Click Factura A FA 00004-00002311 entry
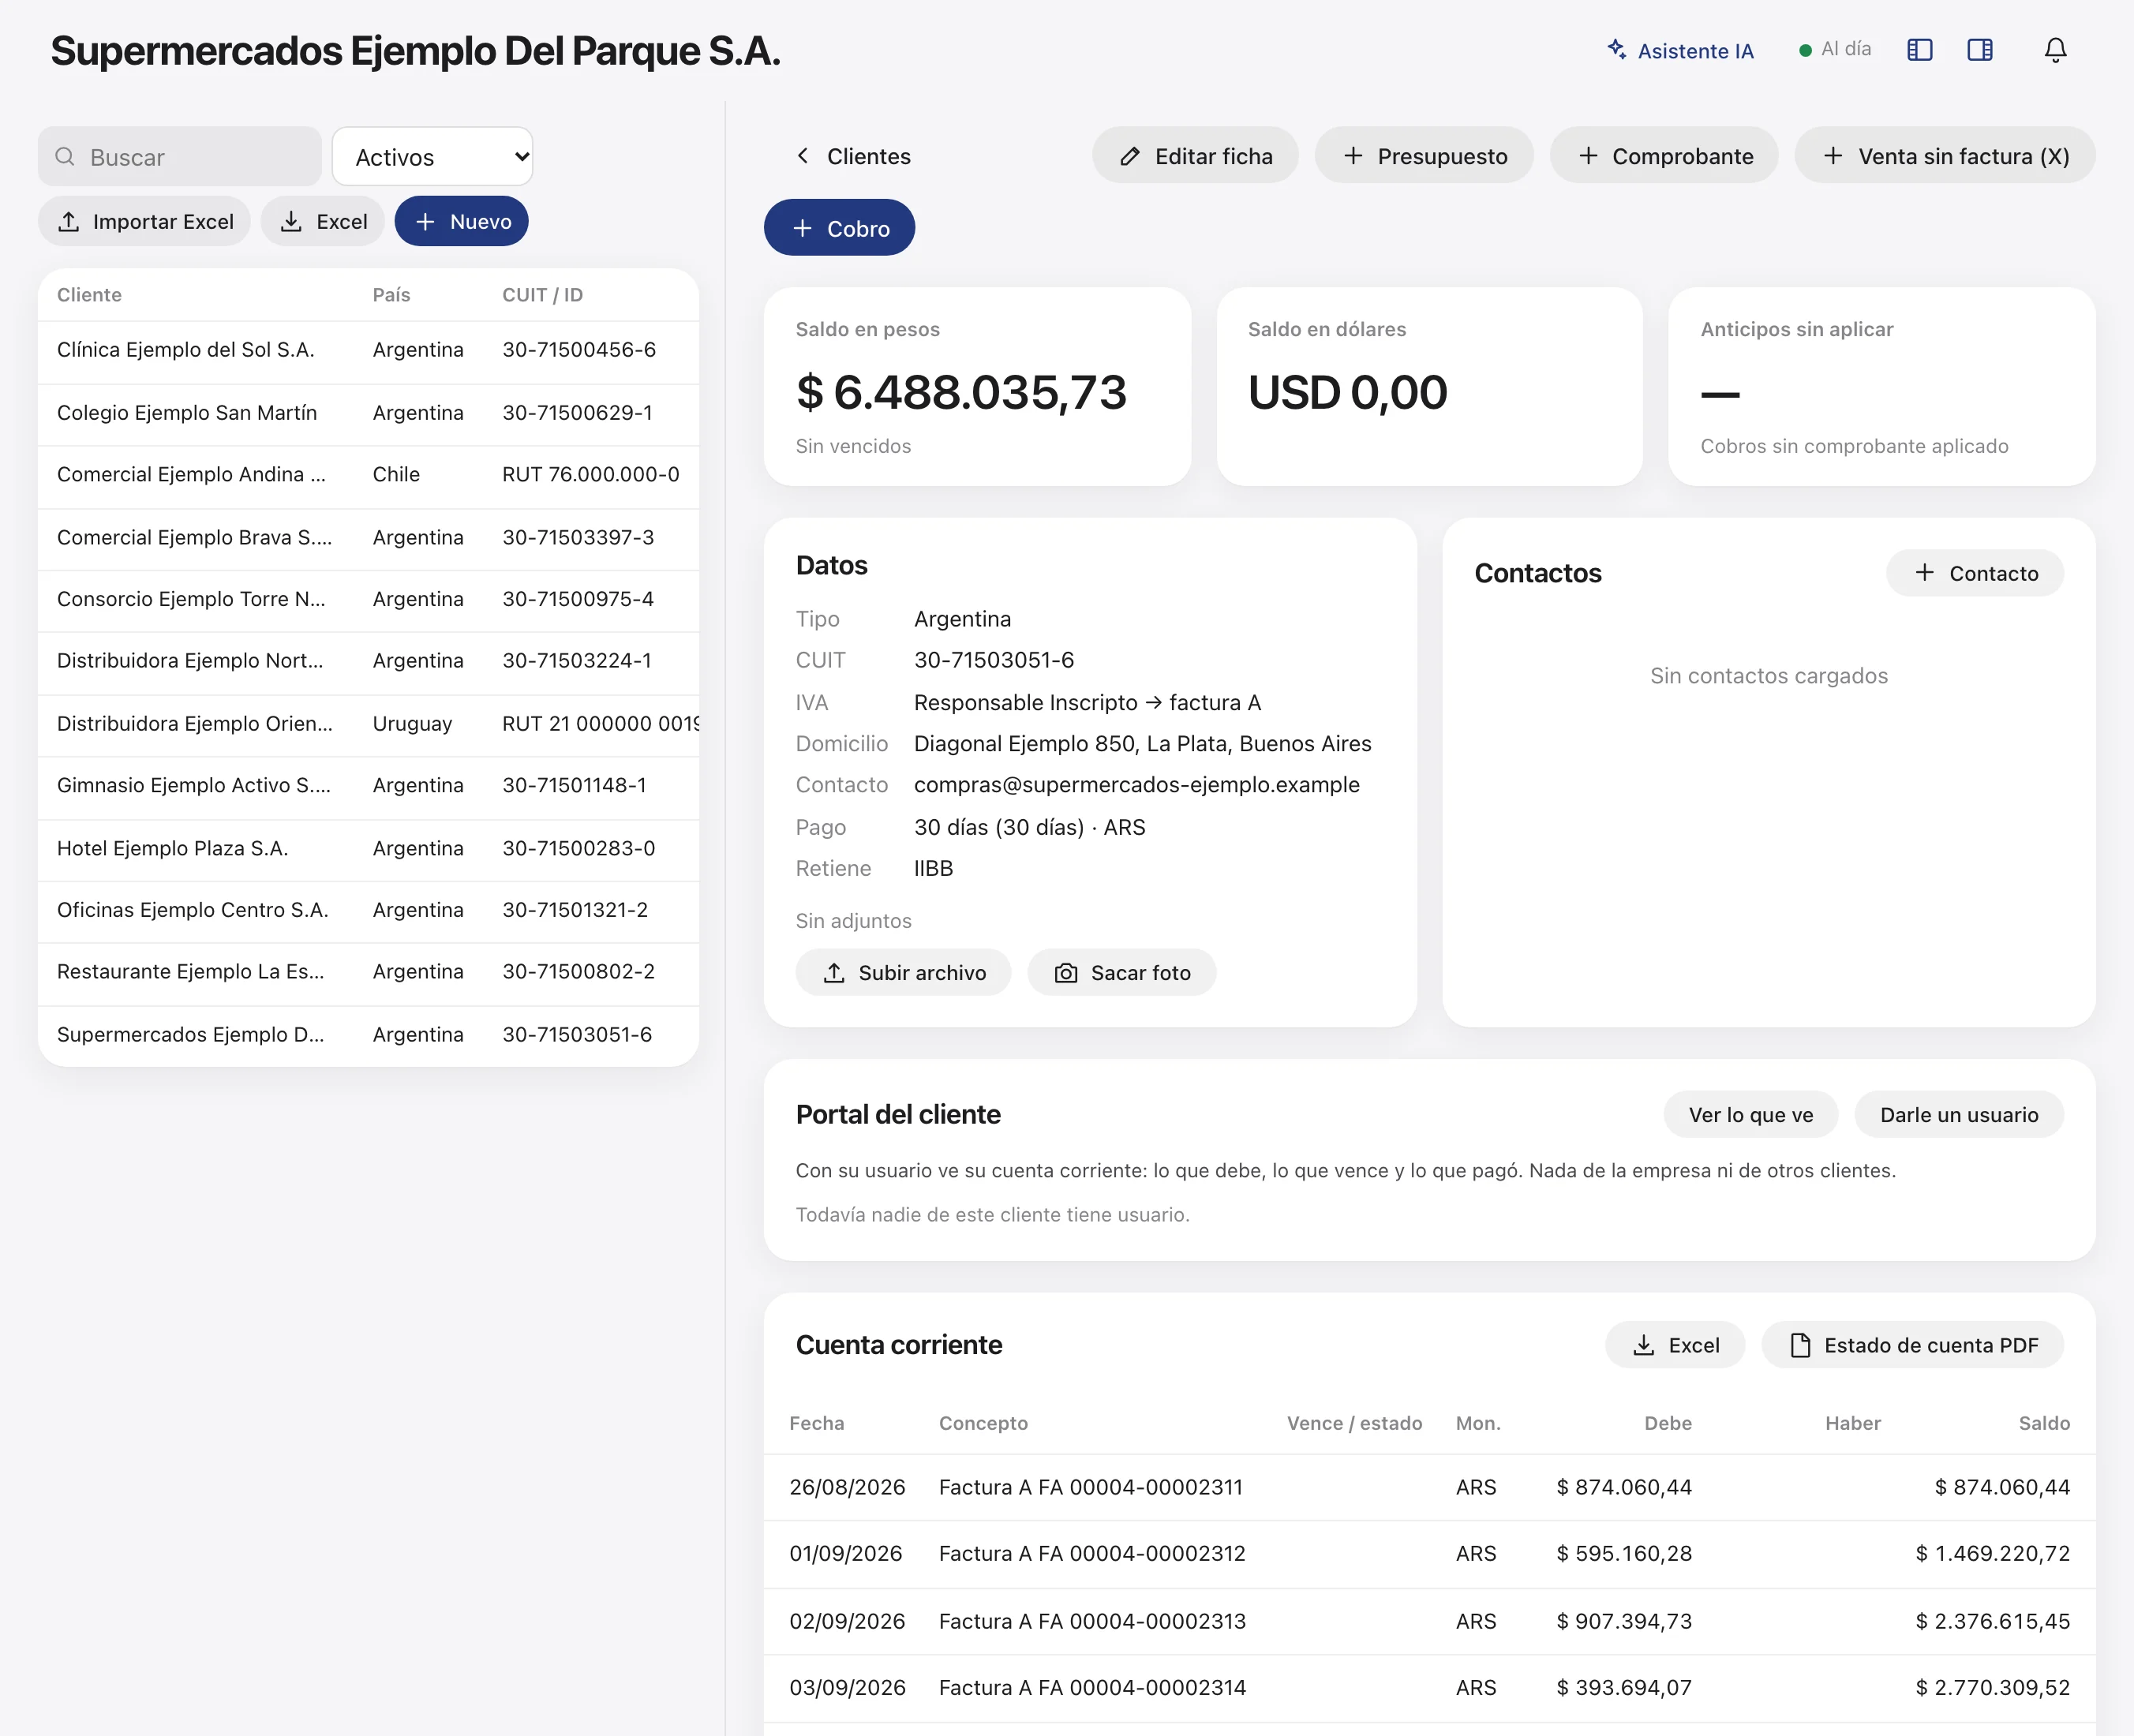2134x1736 pixels. click(x=1429, y=1488)
